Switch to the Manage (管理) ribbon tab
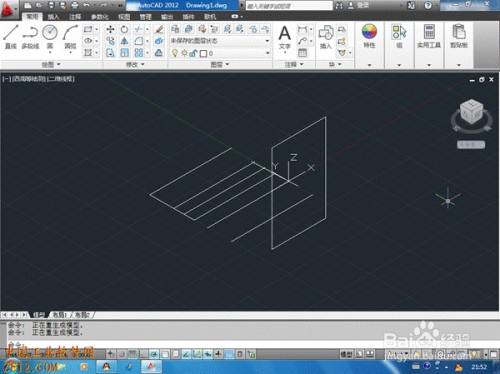The height and width of the screenshot is (374, 500). coord(145,16)
